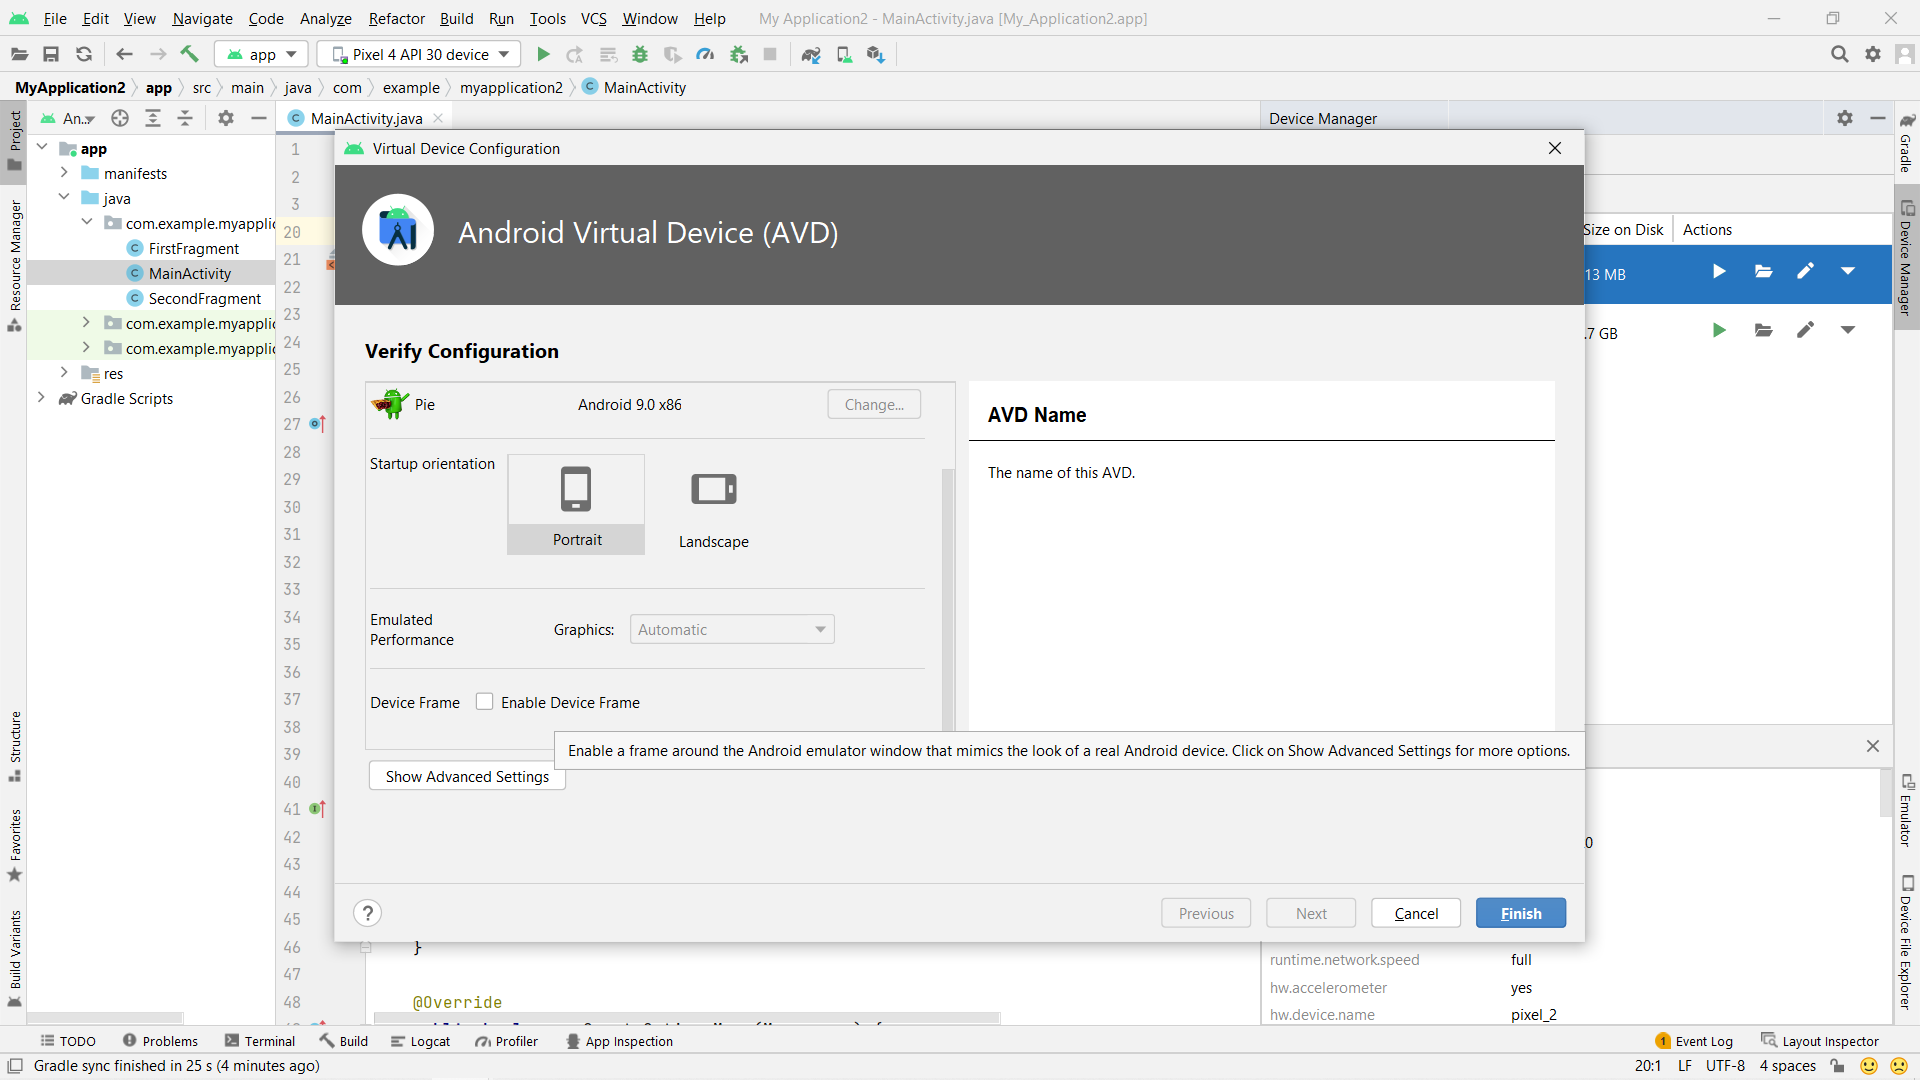Open the Emulator side panel tab
Screen dimensions: 1920x1080
coord(1906,810)
